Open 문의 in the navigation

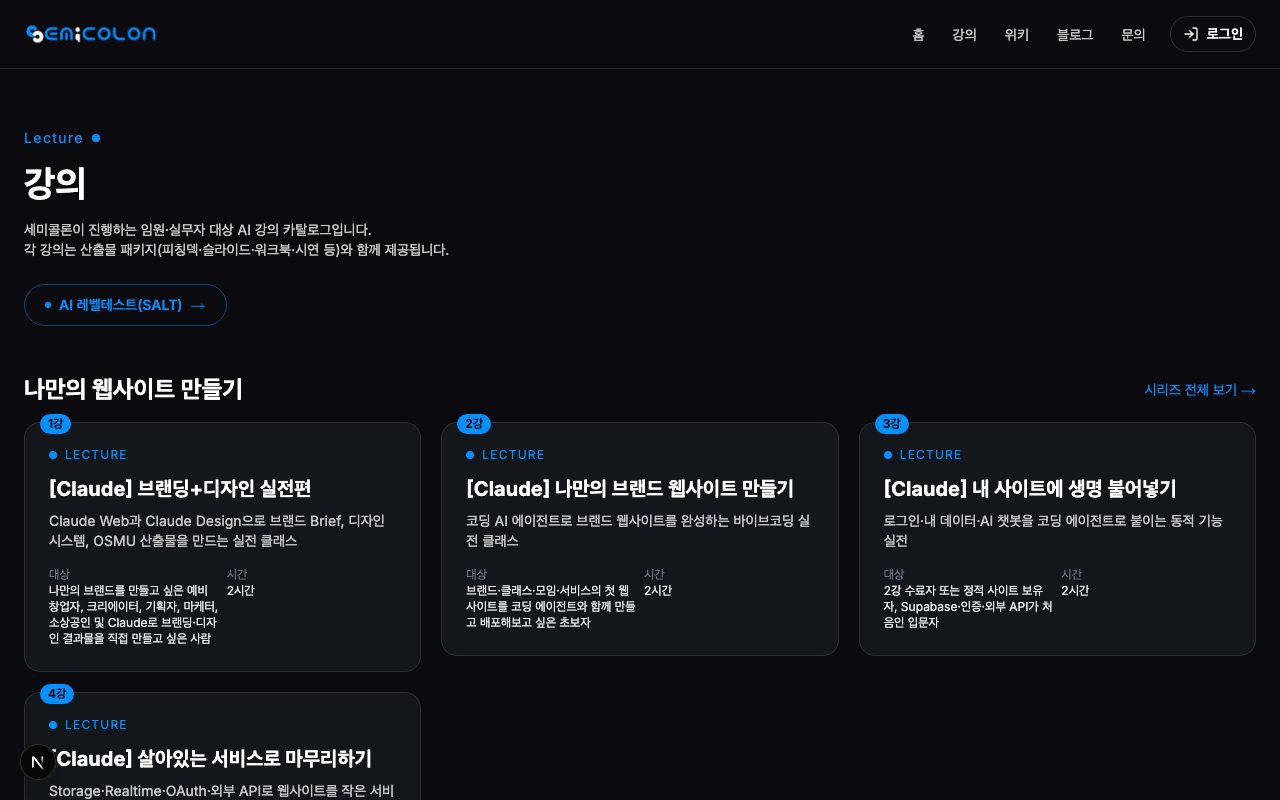[x=1133, y=34]
